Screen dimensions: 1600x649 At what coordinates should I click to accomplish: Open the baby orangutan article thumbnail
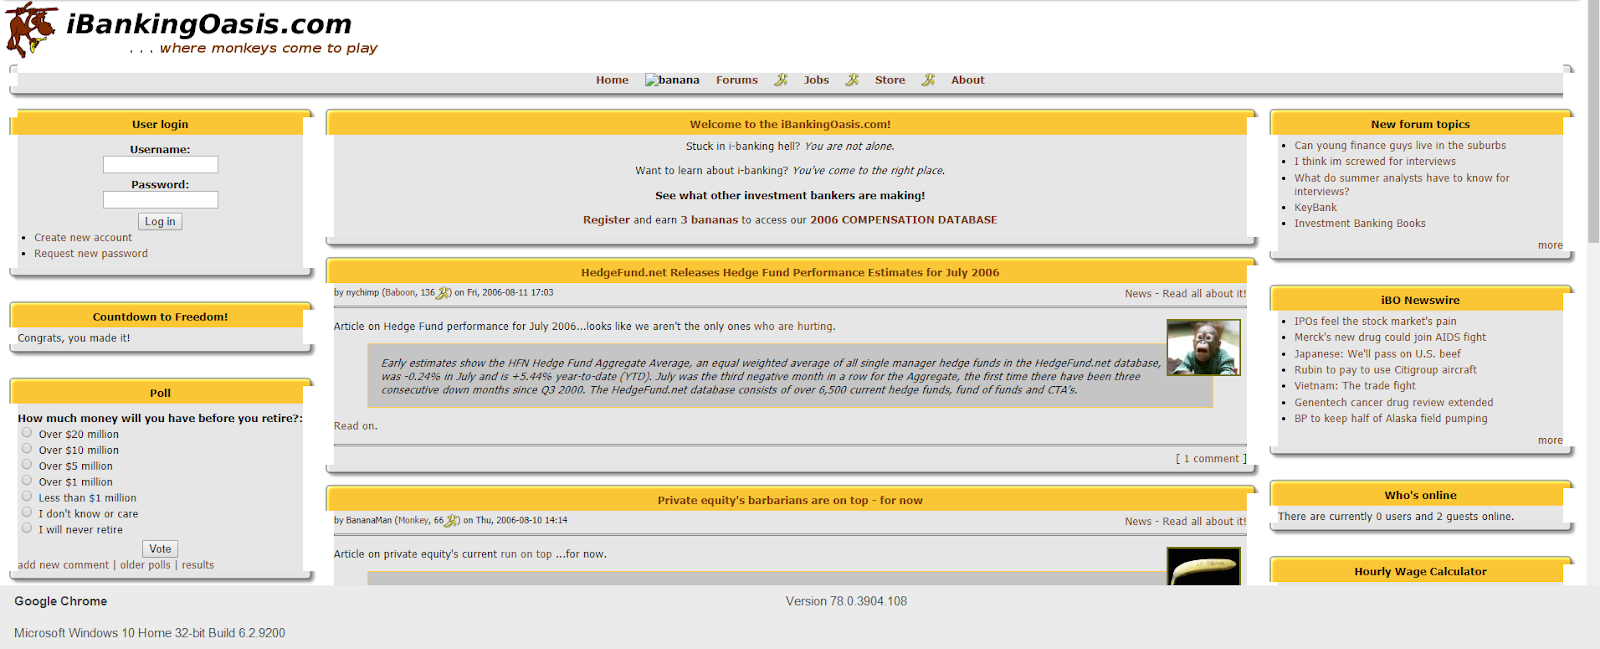(x=1203, y=347)
